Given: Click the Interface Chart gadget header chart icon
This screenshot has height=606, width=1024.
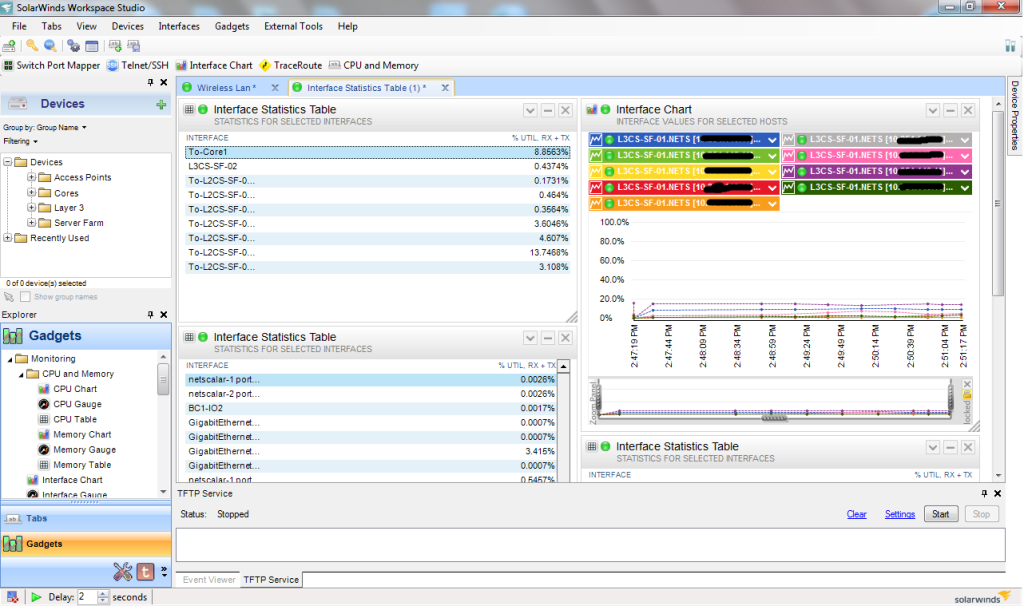Looking at the screenshot, I should pos(592,109).
